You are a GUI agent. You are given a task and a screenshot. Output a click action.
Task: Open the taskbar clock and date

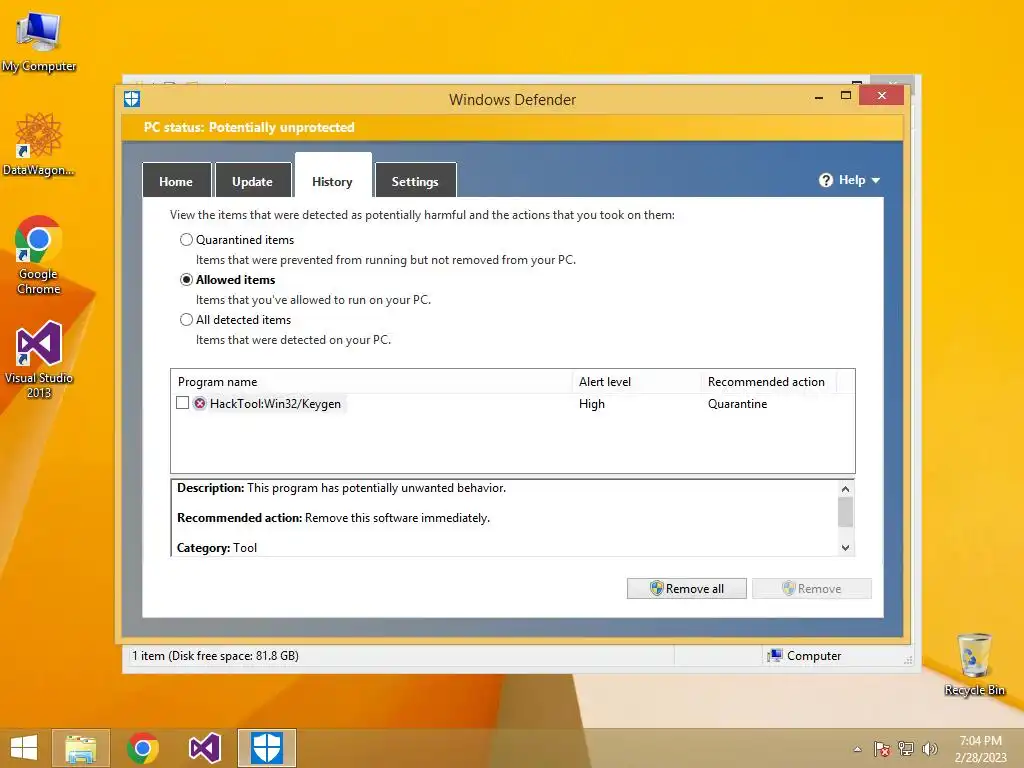tap(980, 749)
